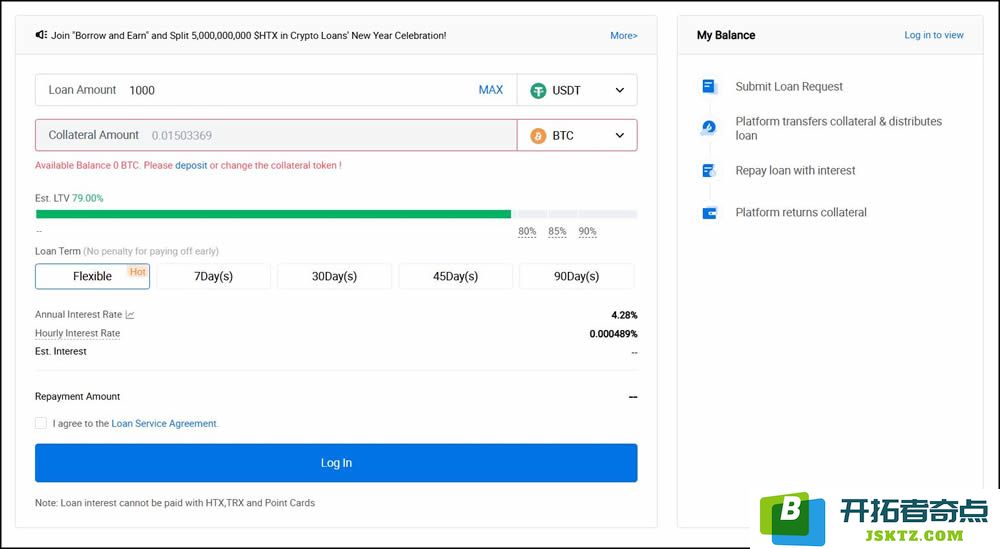The image size is (1000, 549).
Task: Click the 79.00% Est. LTV value
Action: 87,198
